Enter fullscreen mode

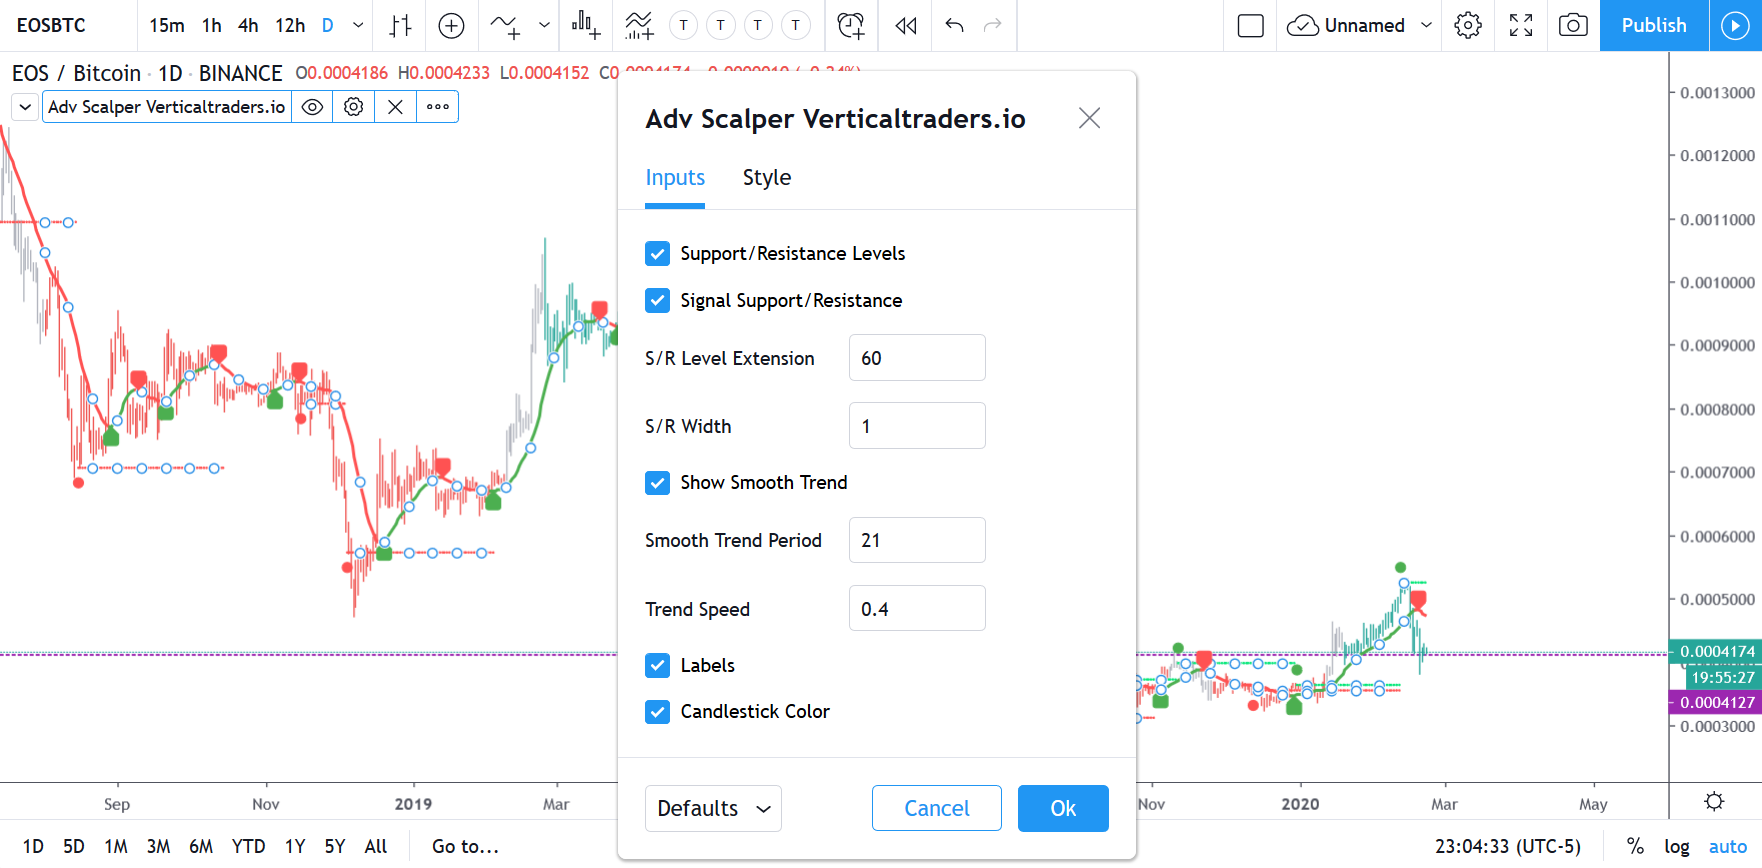pyautogui.click(x=1521, y=26)
